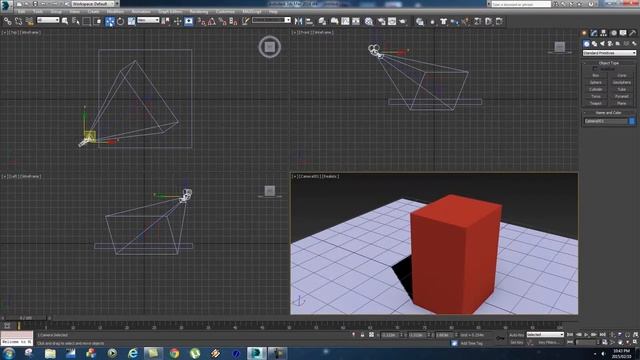The width and height of the screenshot is (640, 360).
Task: Collapse the Object Type rollout
Action: [609, 63]
